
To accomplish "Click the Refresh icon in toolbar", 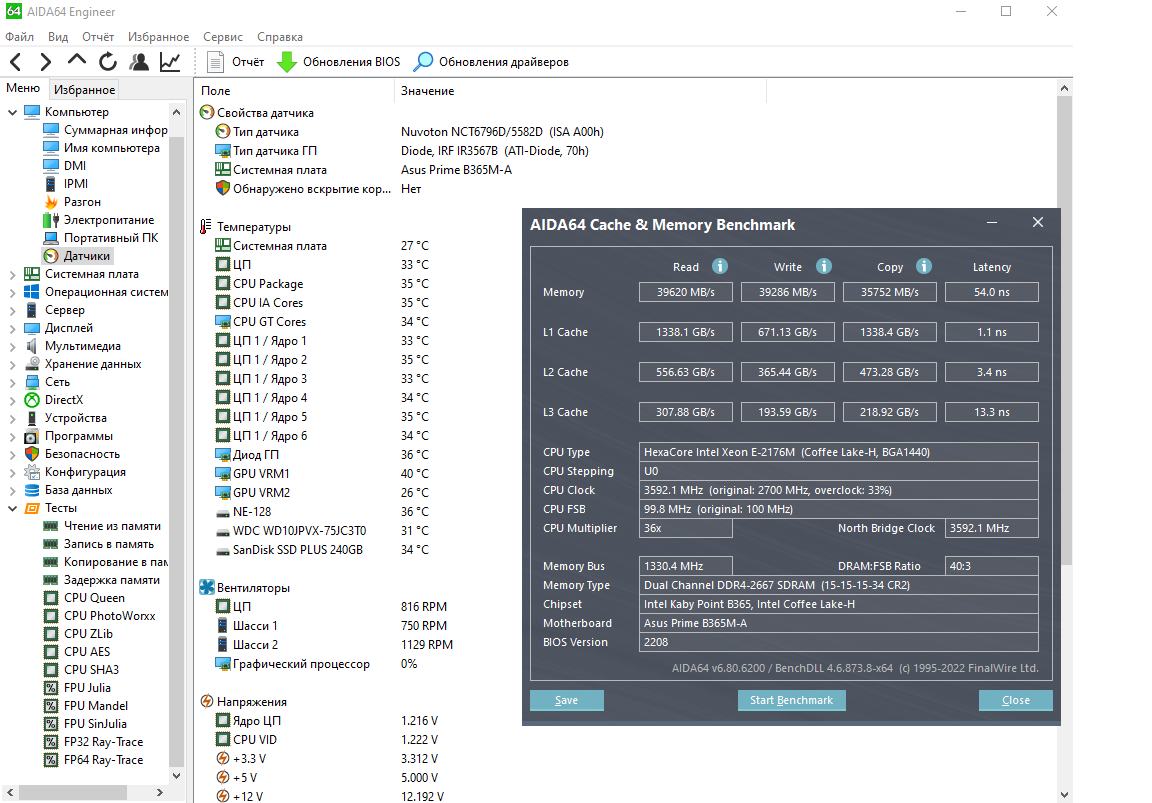I will (x=108, y=62).
